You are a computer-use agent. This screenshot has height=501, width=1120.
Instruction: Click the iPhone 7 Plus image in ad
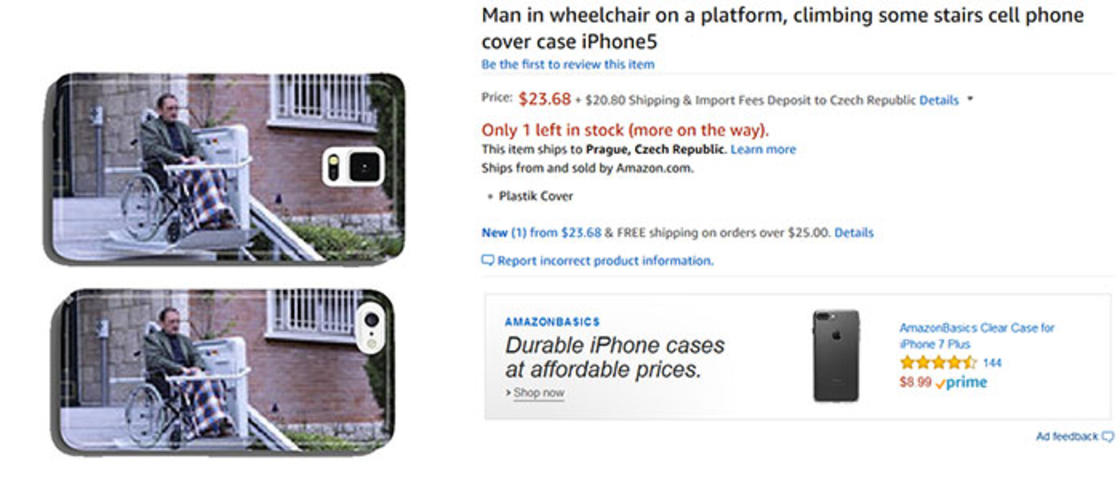click(836, 356)
